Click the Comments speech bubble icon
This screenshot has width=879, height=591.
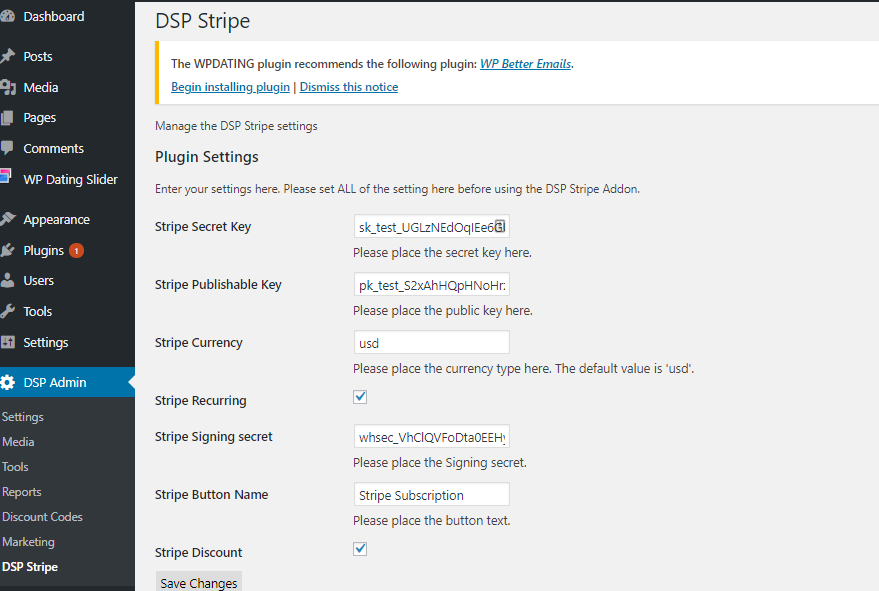7,148
